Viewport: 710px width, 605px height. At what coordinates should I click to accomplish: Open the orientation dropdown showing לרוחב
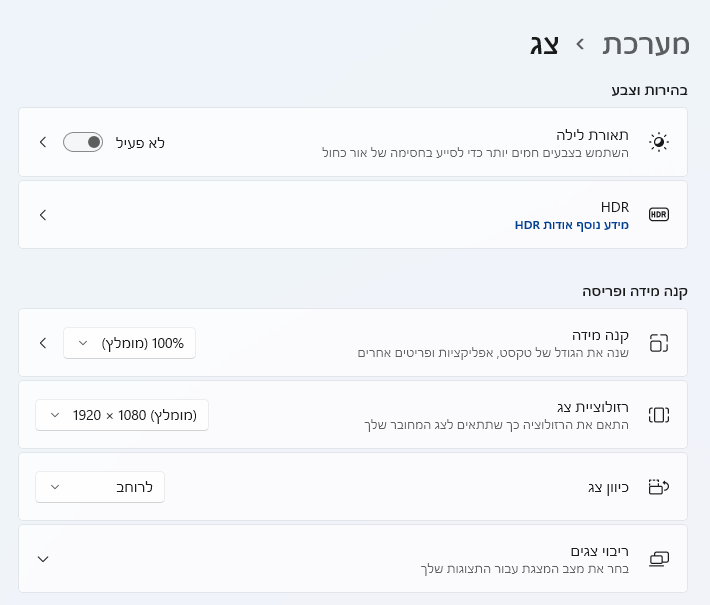point(100,486)
